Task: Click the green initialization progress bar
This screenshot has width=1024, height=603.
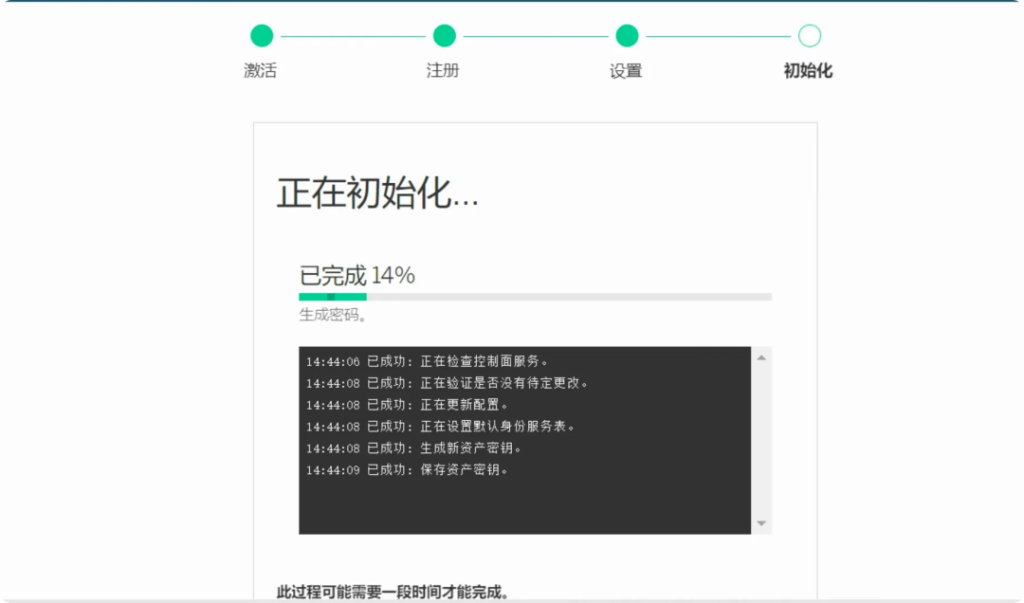Action: point(333,297)
